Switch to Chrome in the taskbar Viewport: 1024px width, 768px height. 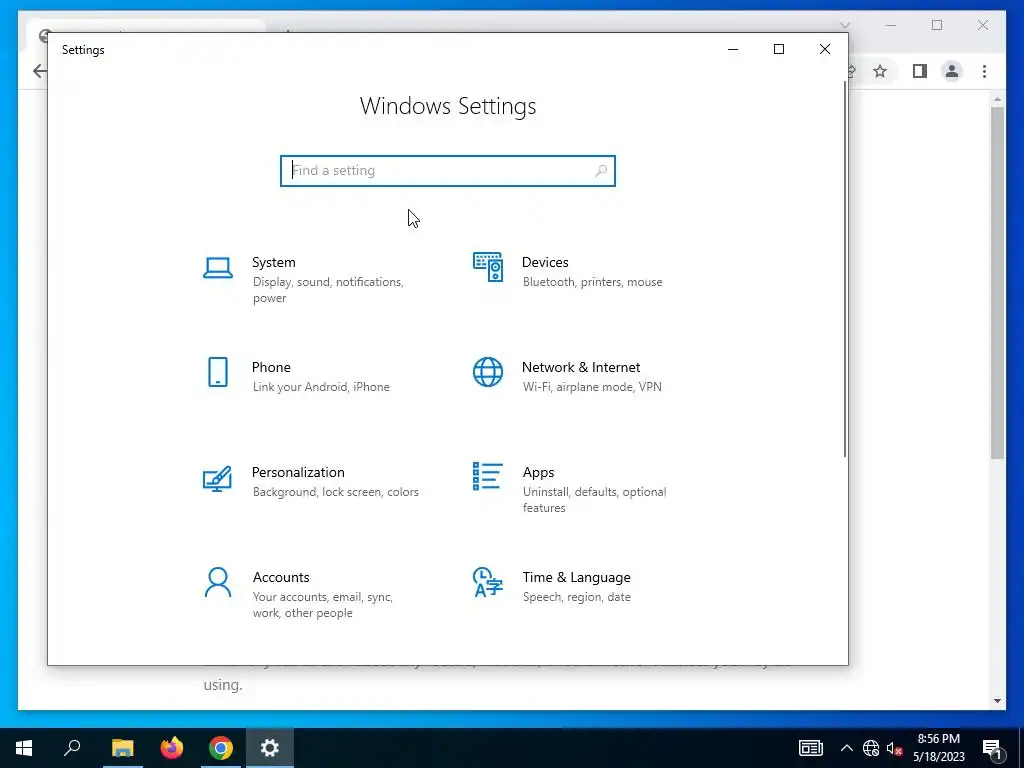(x=221, y=748)
